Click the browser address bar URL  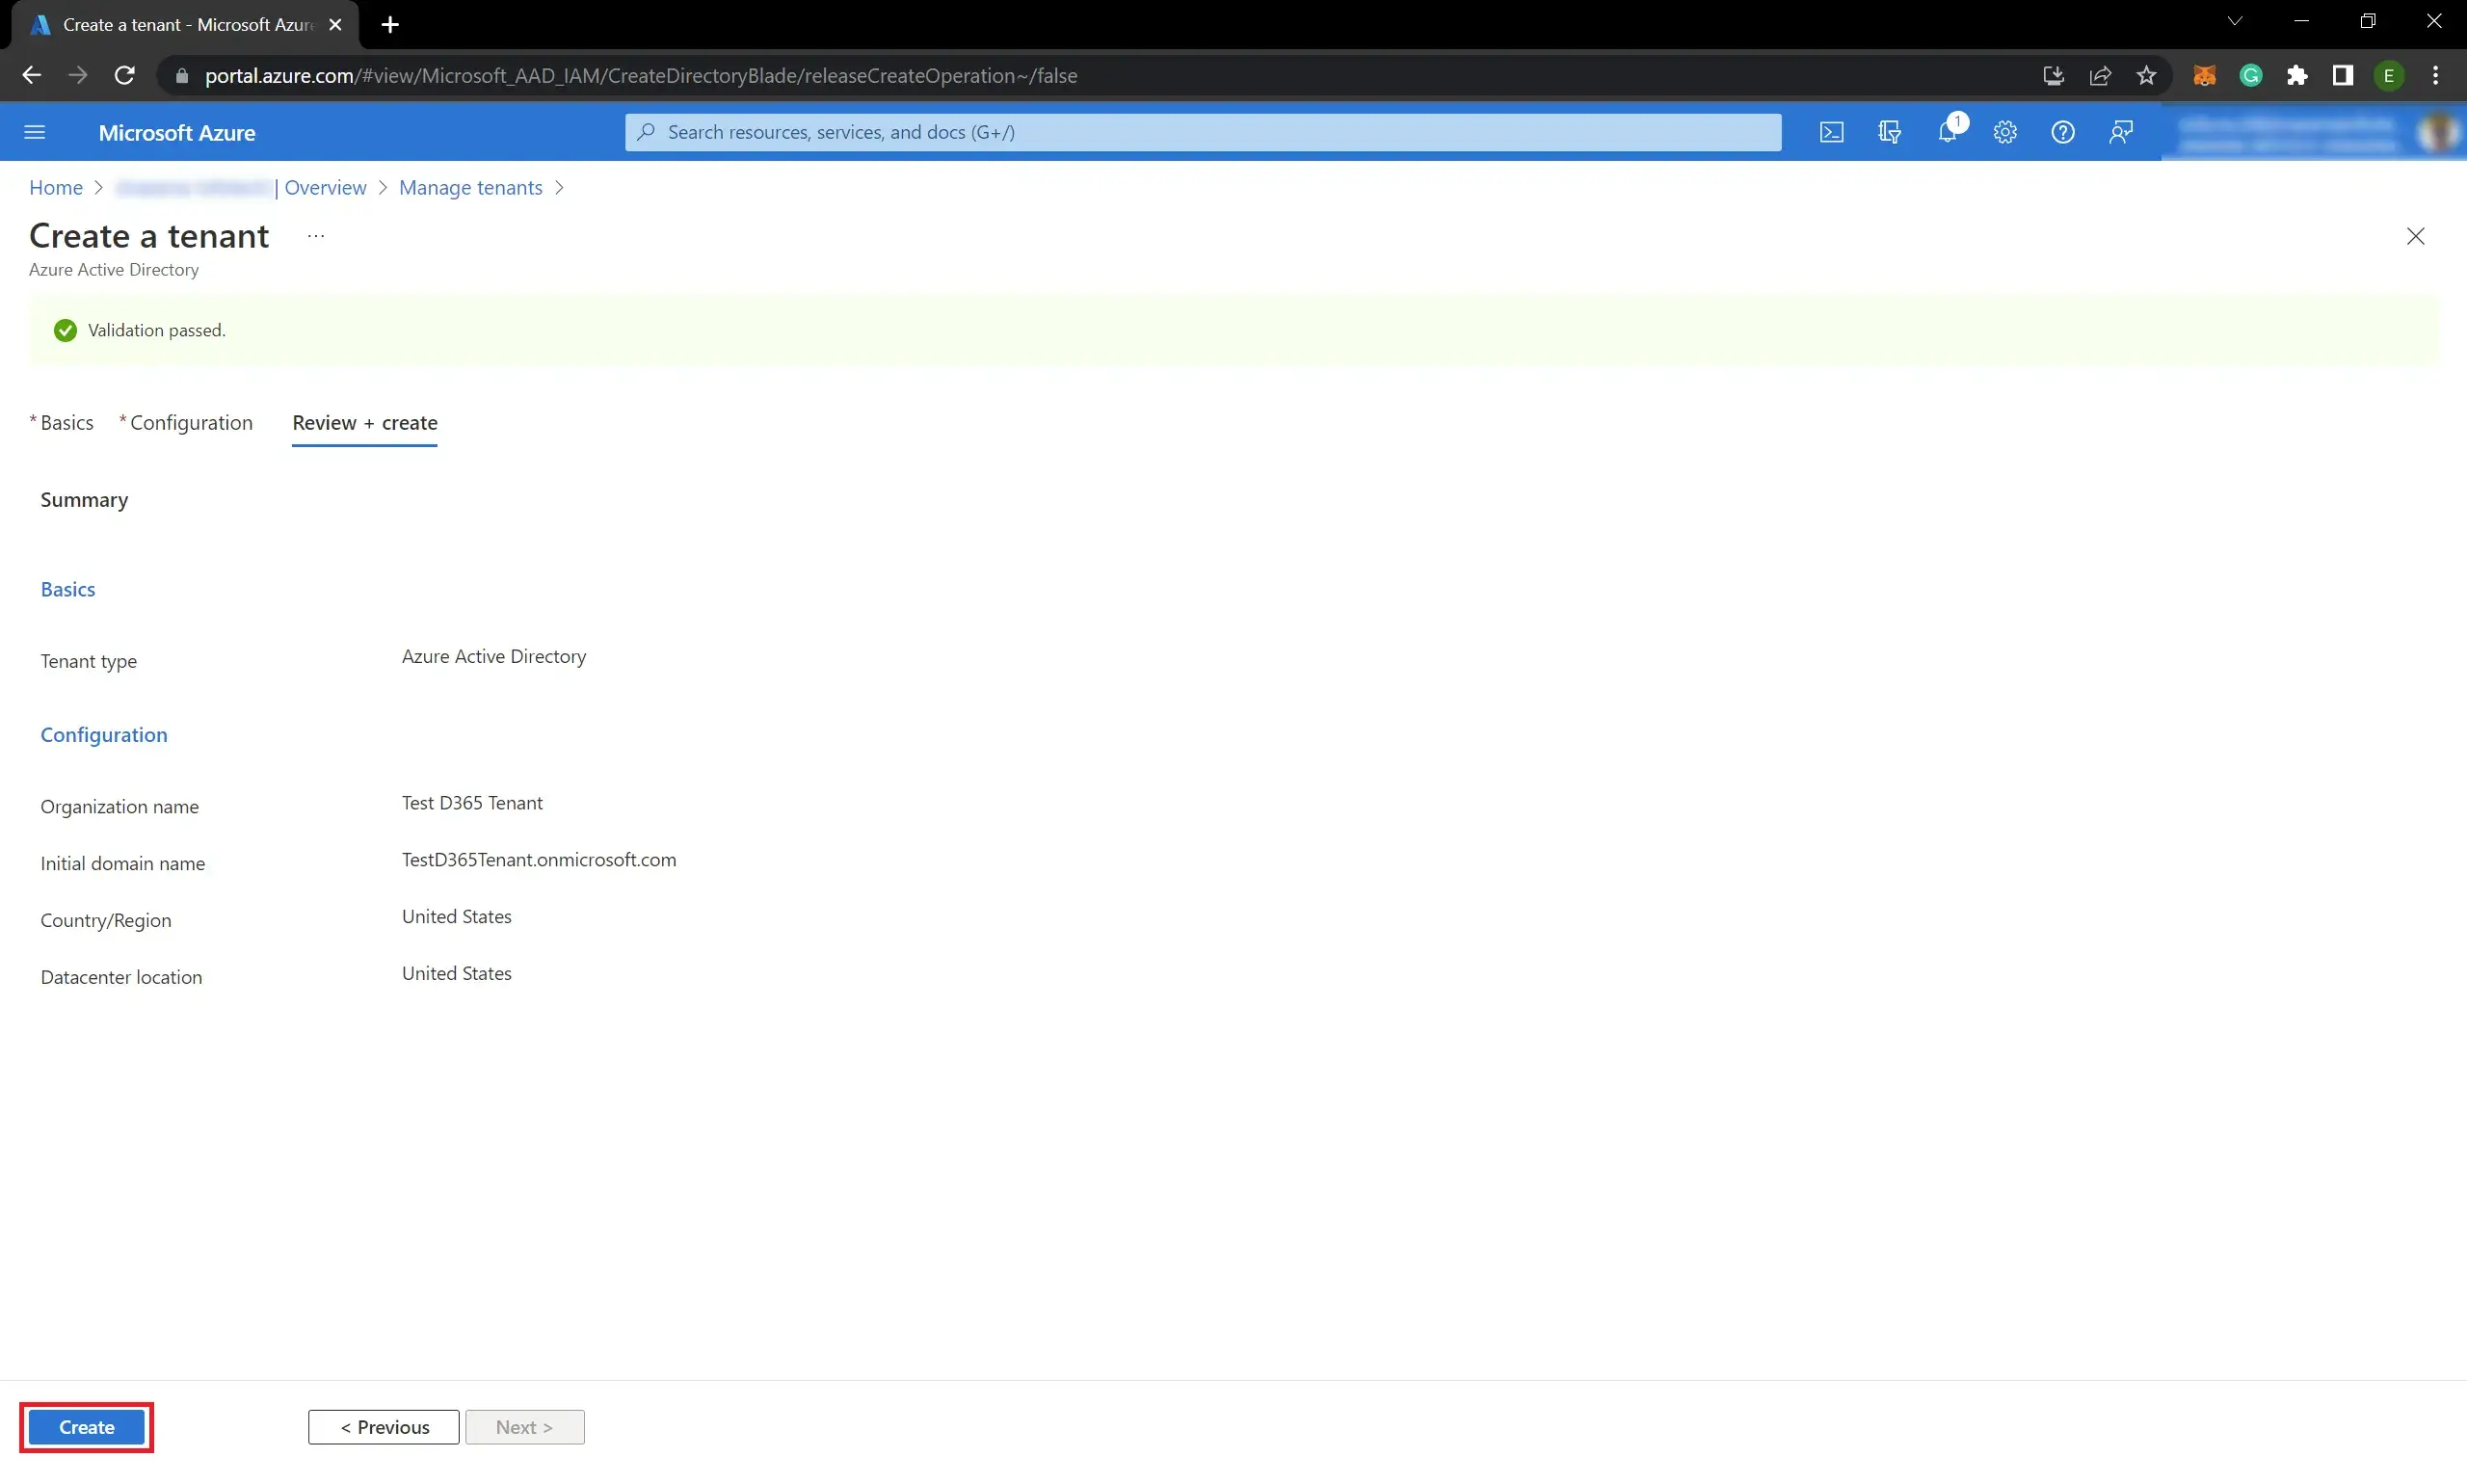tap(641, 76)
